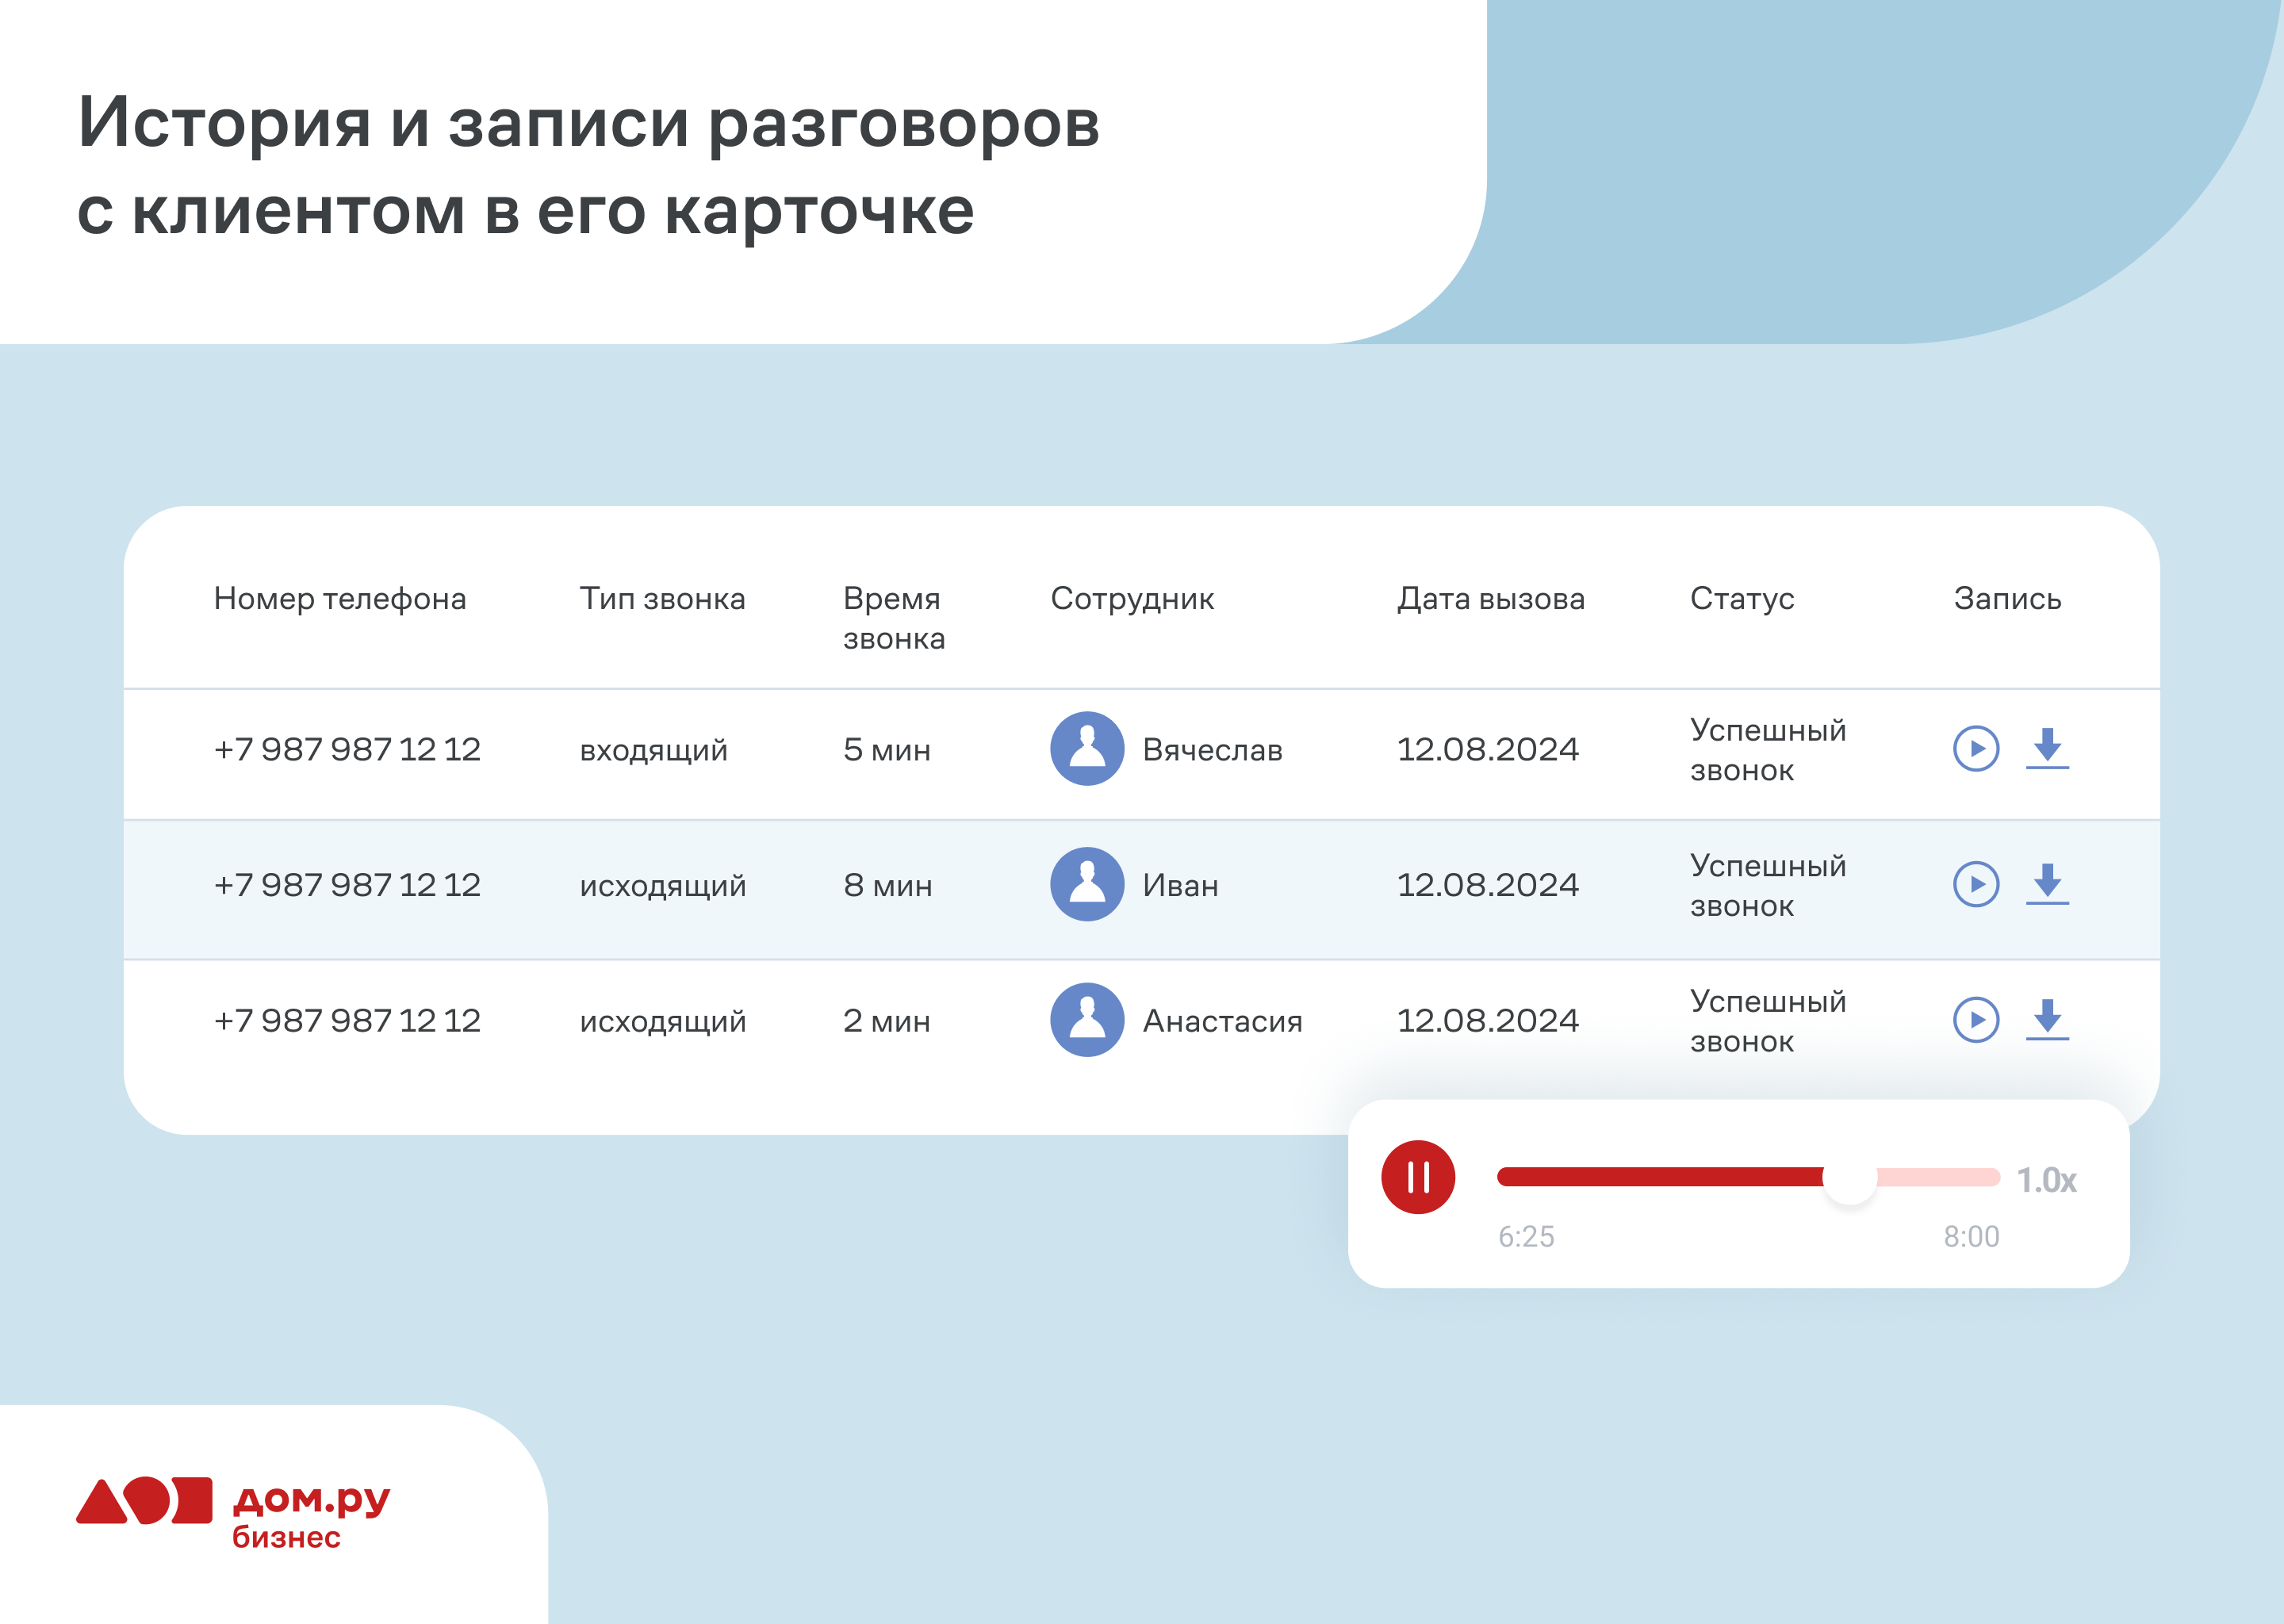Click Иван's employee avatar icon
This screenshot has width=2284, height=1624.
coord(1087,884)
